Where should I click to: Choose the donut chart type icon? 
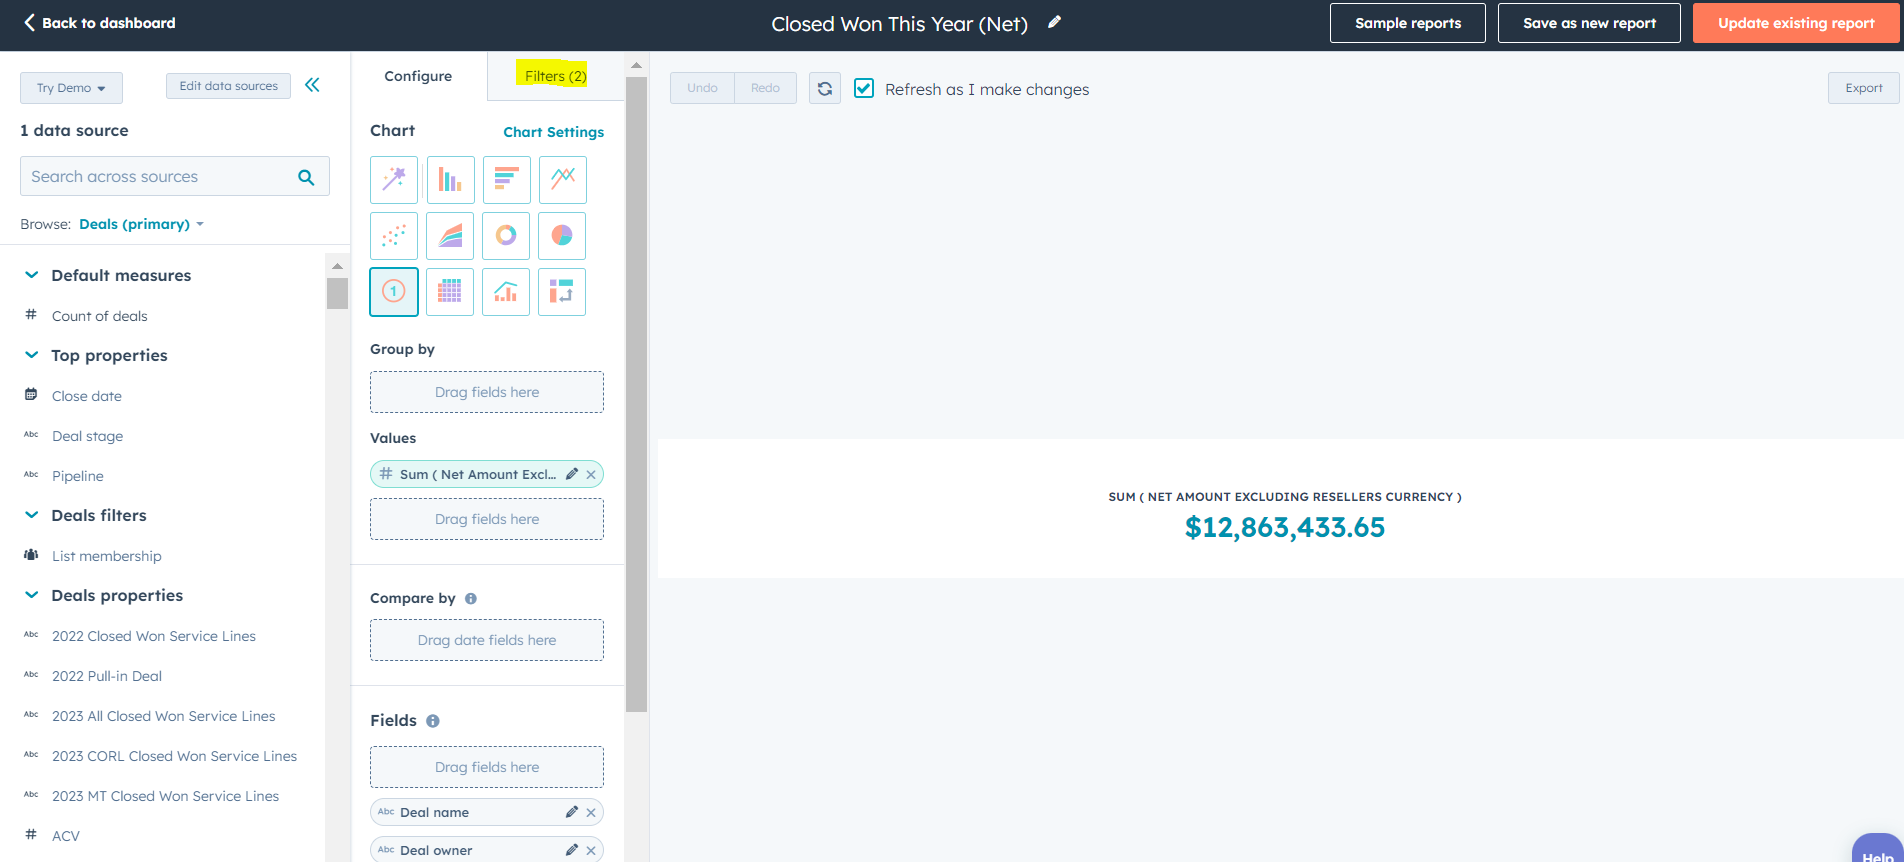coord(506,236)
